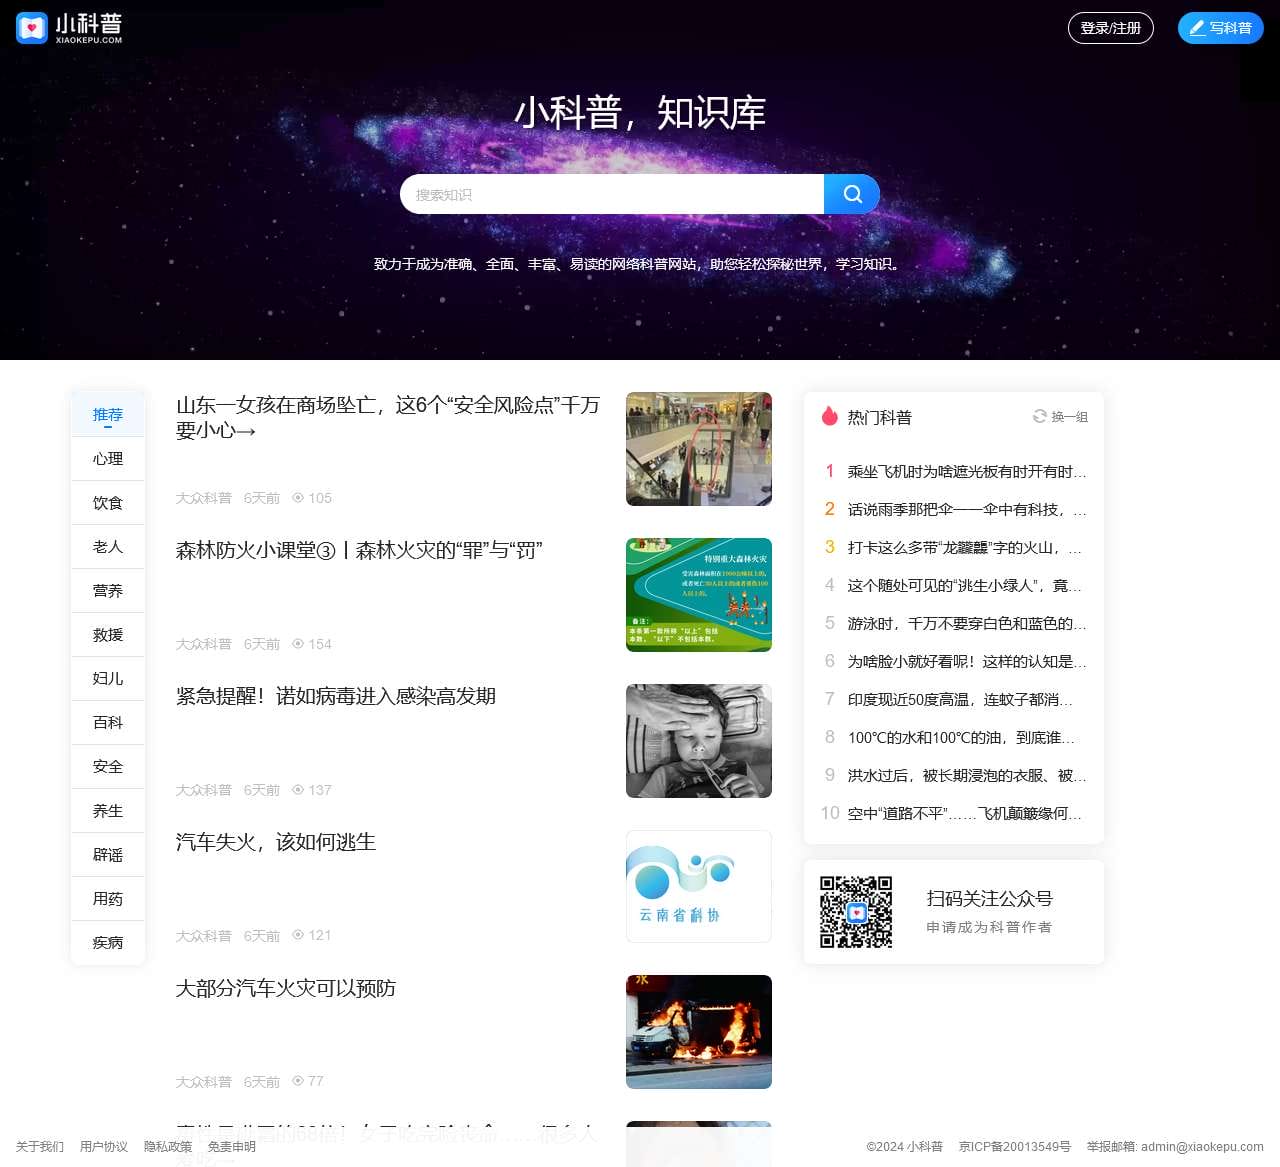Open the article 汽车失火，该如何逃生
Viewport: 1280px width, 1167px height.
[x=275, y=842]
